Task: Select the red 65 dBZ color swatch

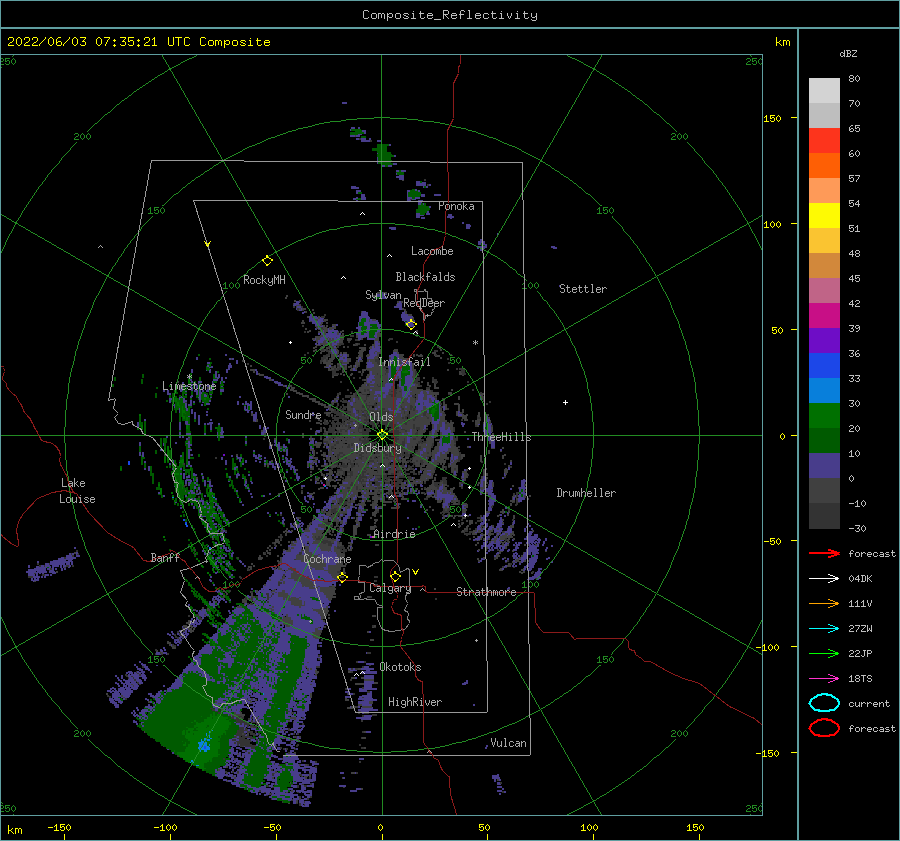Action: pyautogui.click(x=824, y=140)
